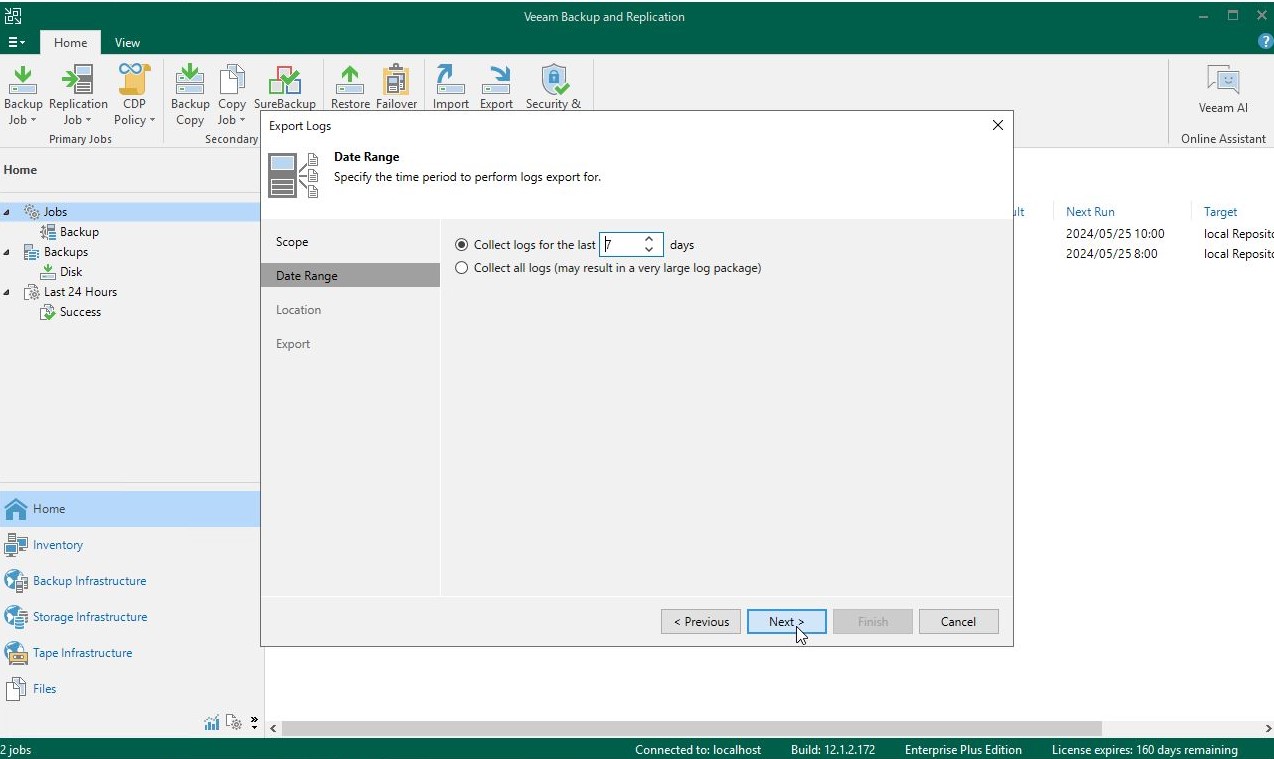Screen dimensions: 1274x759
Task: Open the Backup Job ribbon button
Action: 23,95
